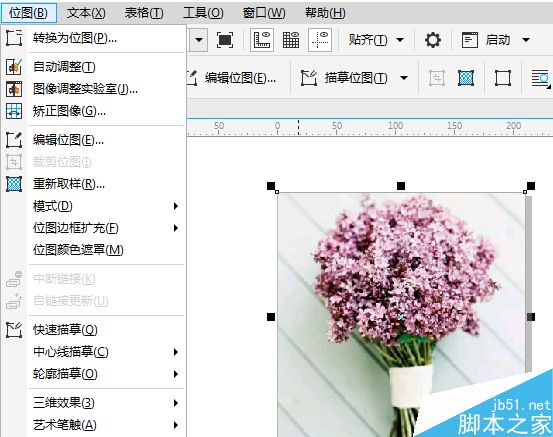The height and width of the screenshot is (437, 553).
Task: Open the 文本(X) menu
Action: pyautogui.click(x=86, y=13)
